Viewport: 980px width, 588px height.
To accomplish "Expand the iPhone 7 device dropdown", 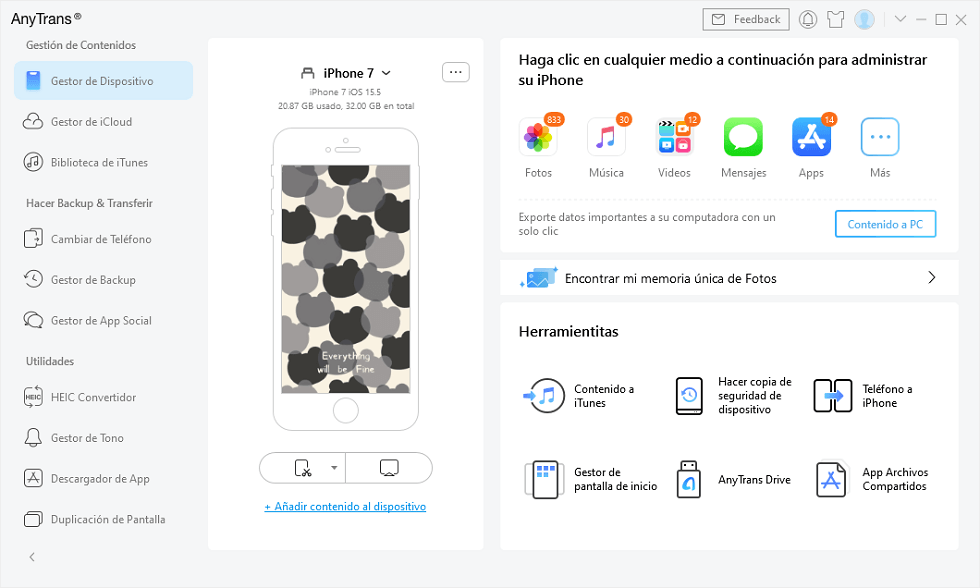I will pos(386,73).
